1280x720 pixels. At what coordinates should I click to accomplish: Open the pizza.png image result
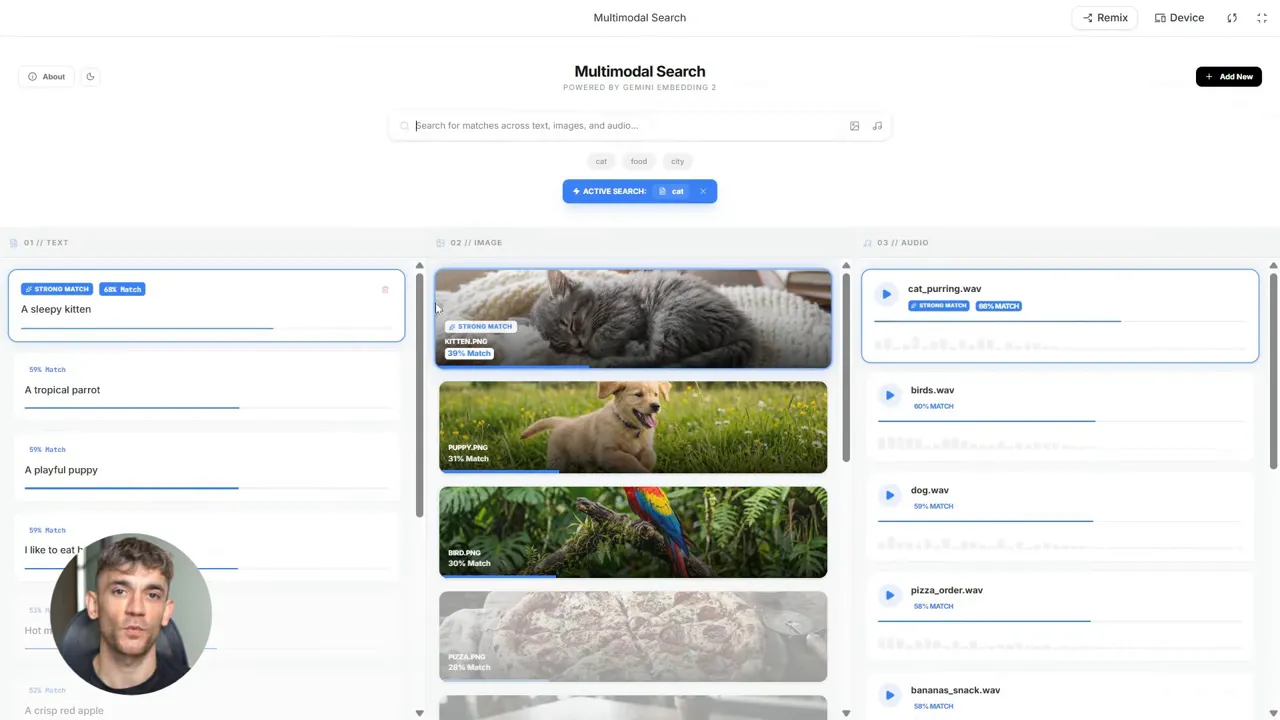[633, 636]
